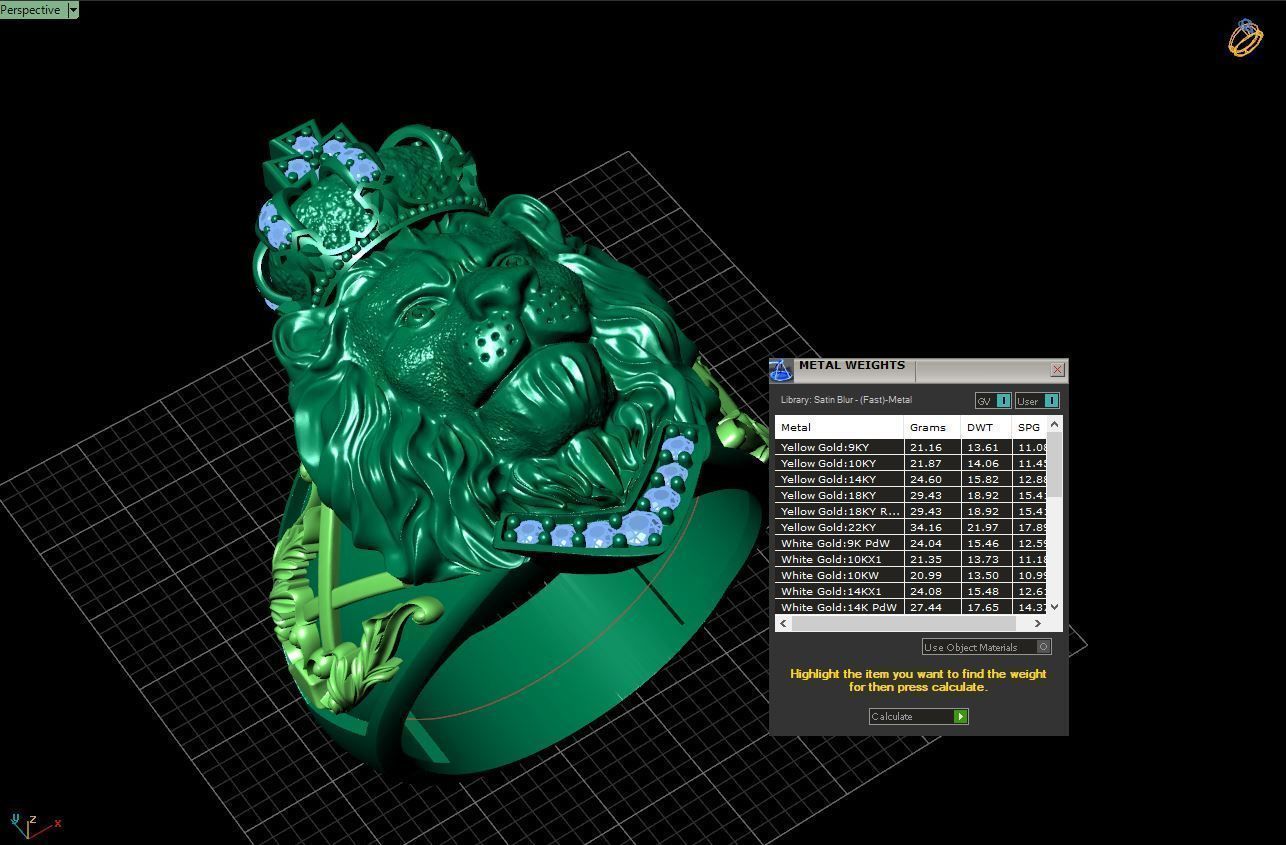Select the White Gold:10KW row

point(911,575)
